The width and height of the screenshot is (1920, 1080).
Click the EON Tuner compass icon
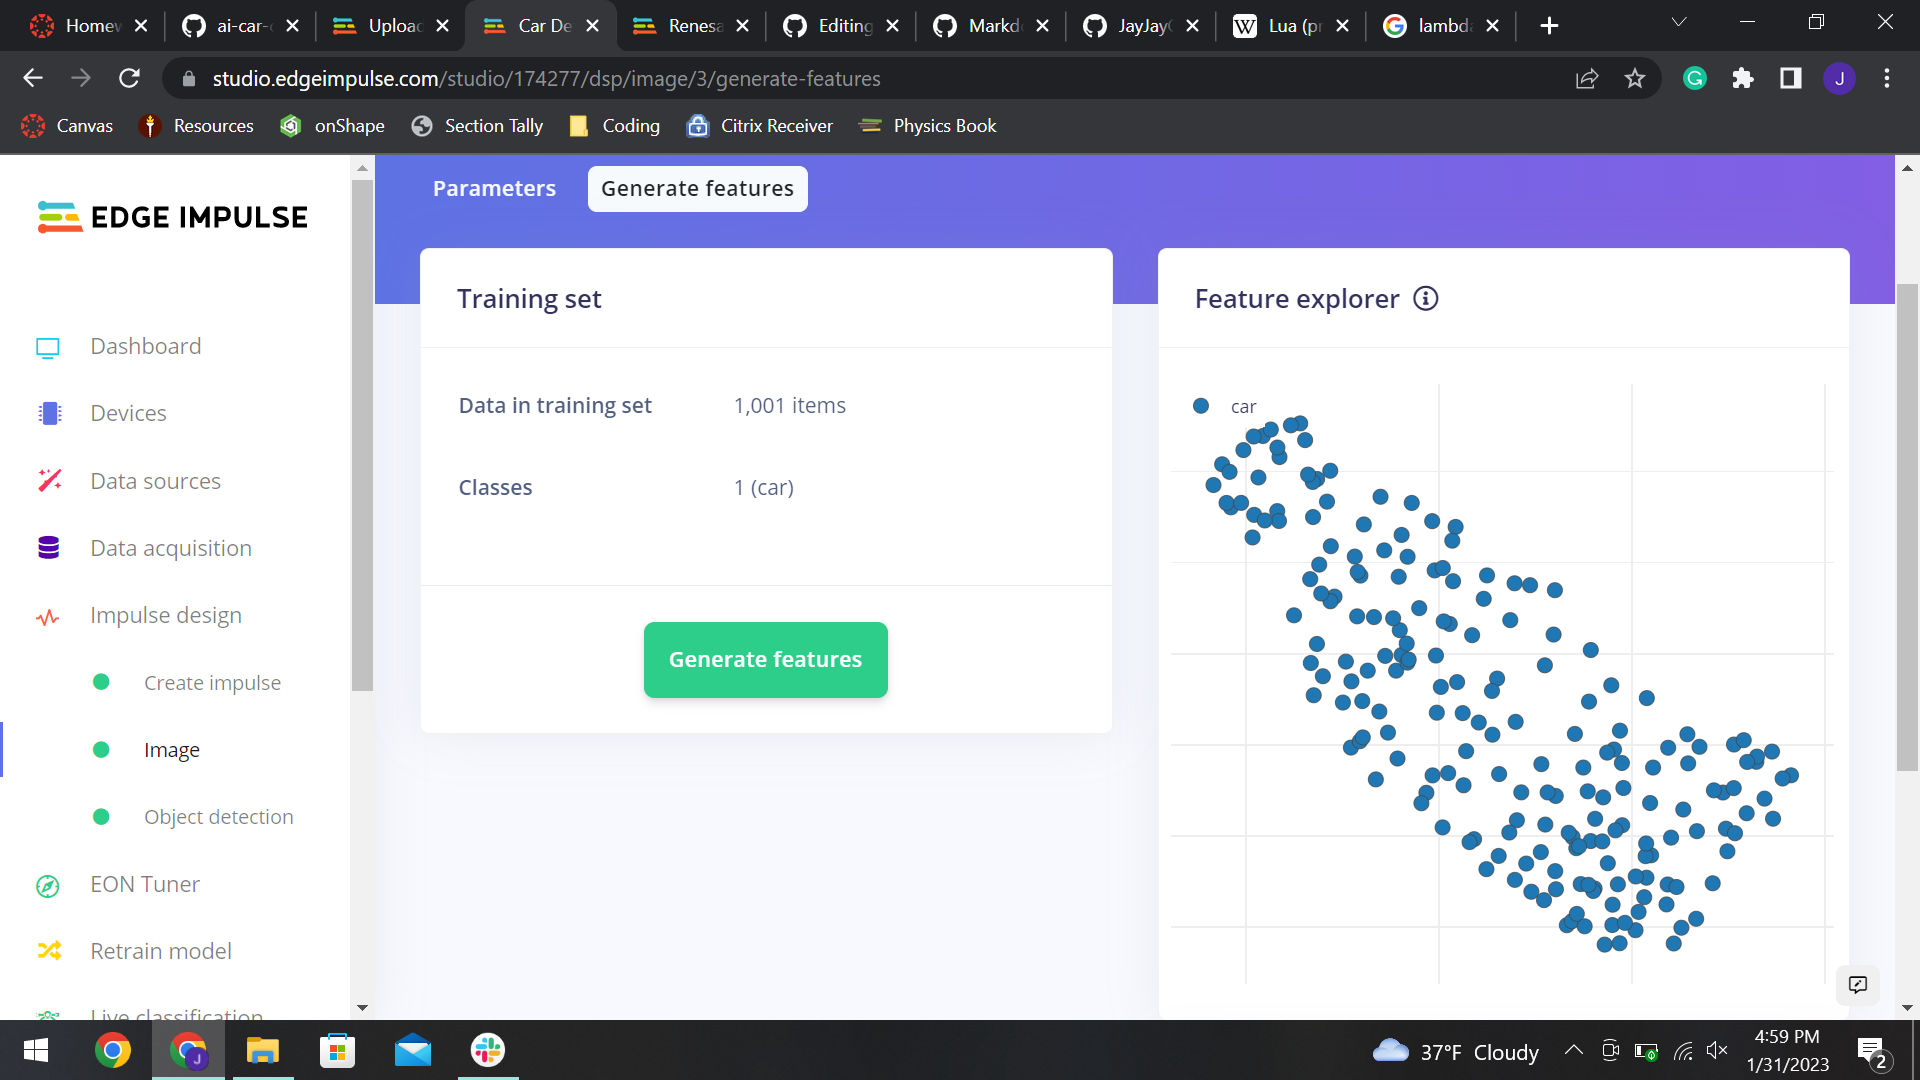coord(48,886)
